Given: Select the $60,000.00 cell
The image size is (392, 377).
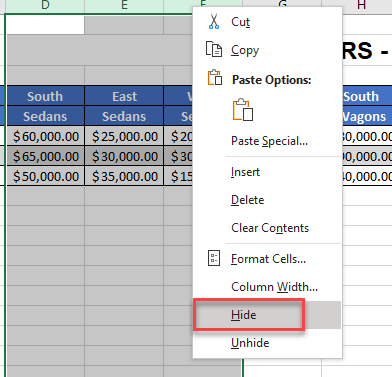Looking at the screenshot, I should [45, 136].
